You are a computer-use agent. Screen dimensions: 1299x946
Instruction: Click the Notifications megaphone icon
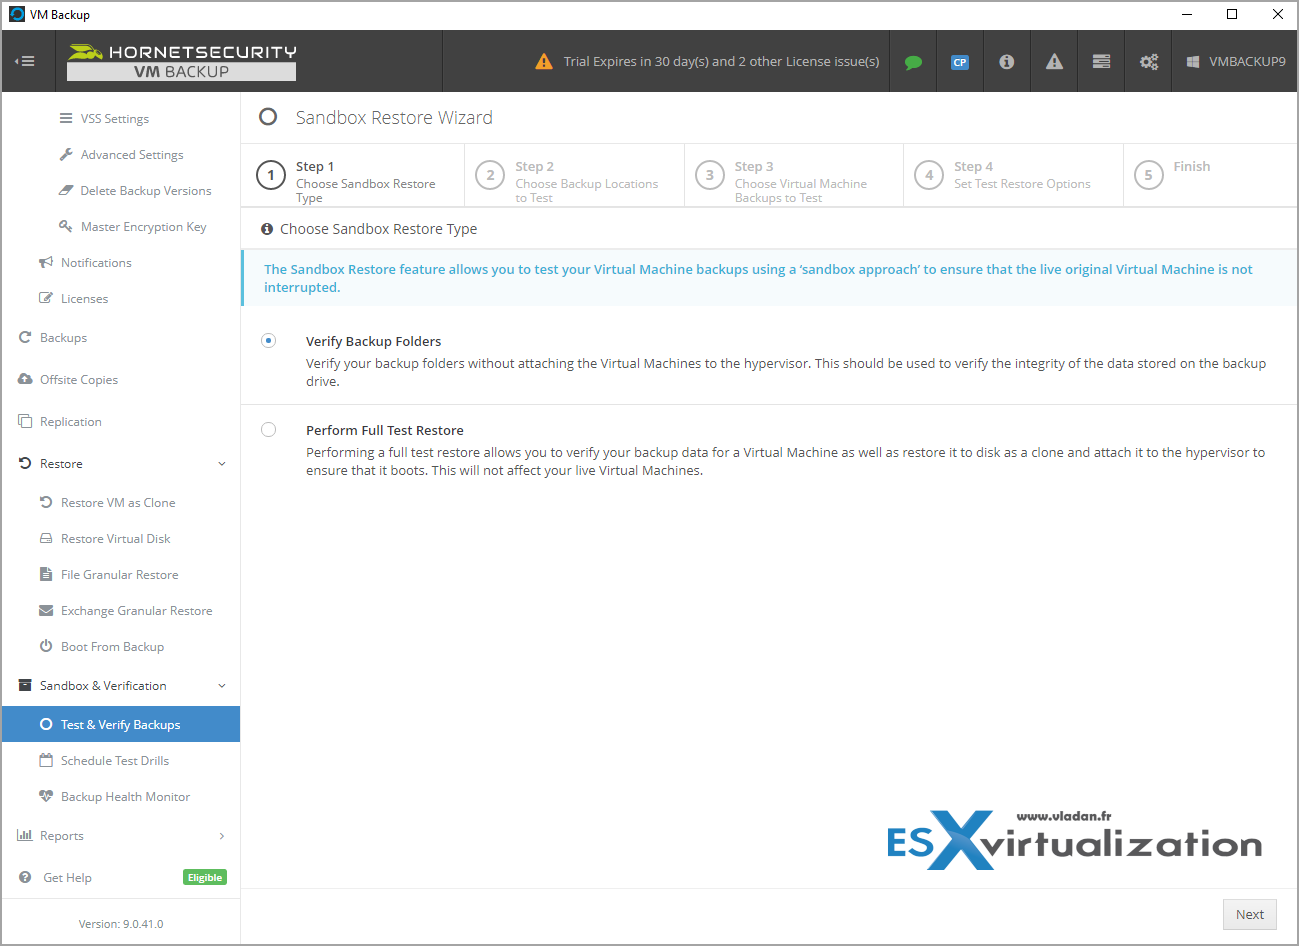coord(46,262)
